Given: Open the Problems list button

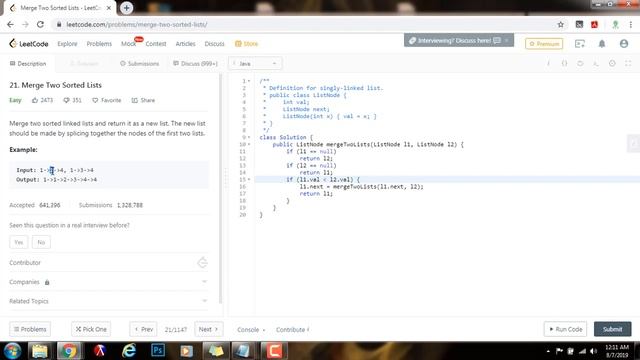Looking at the screenshot, I should [30, 329].
